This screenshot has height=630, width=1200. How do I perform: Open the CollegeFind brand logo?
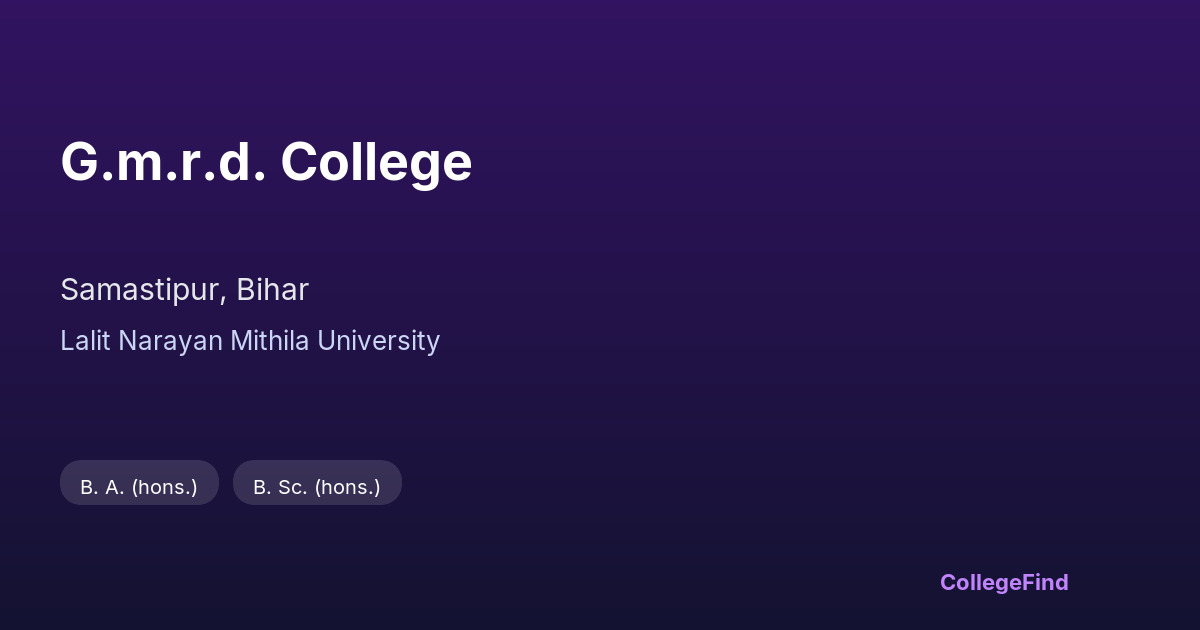(x=1004, y=582)
